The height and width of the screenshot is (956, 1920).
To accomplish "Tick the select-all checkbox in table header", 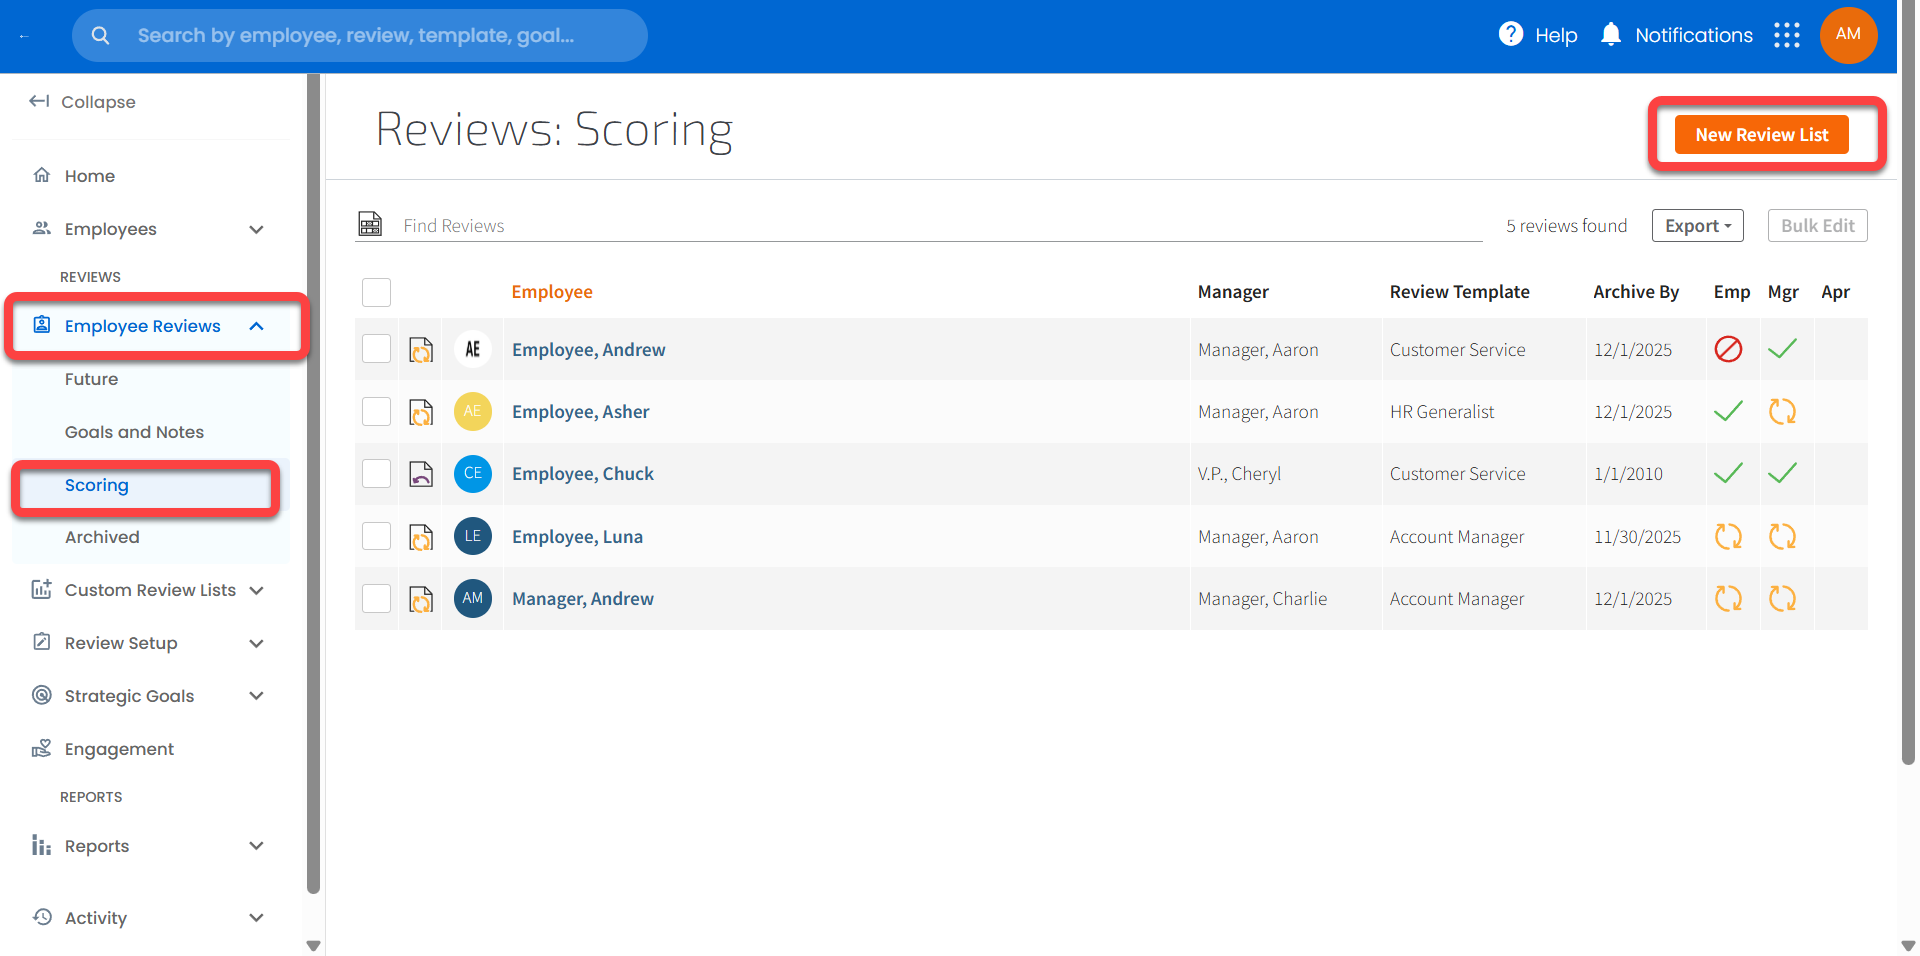I will [x=376, y=292].
